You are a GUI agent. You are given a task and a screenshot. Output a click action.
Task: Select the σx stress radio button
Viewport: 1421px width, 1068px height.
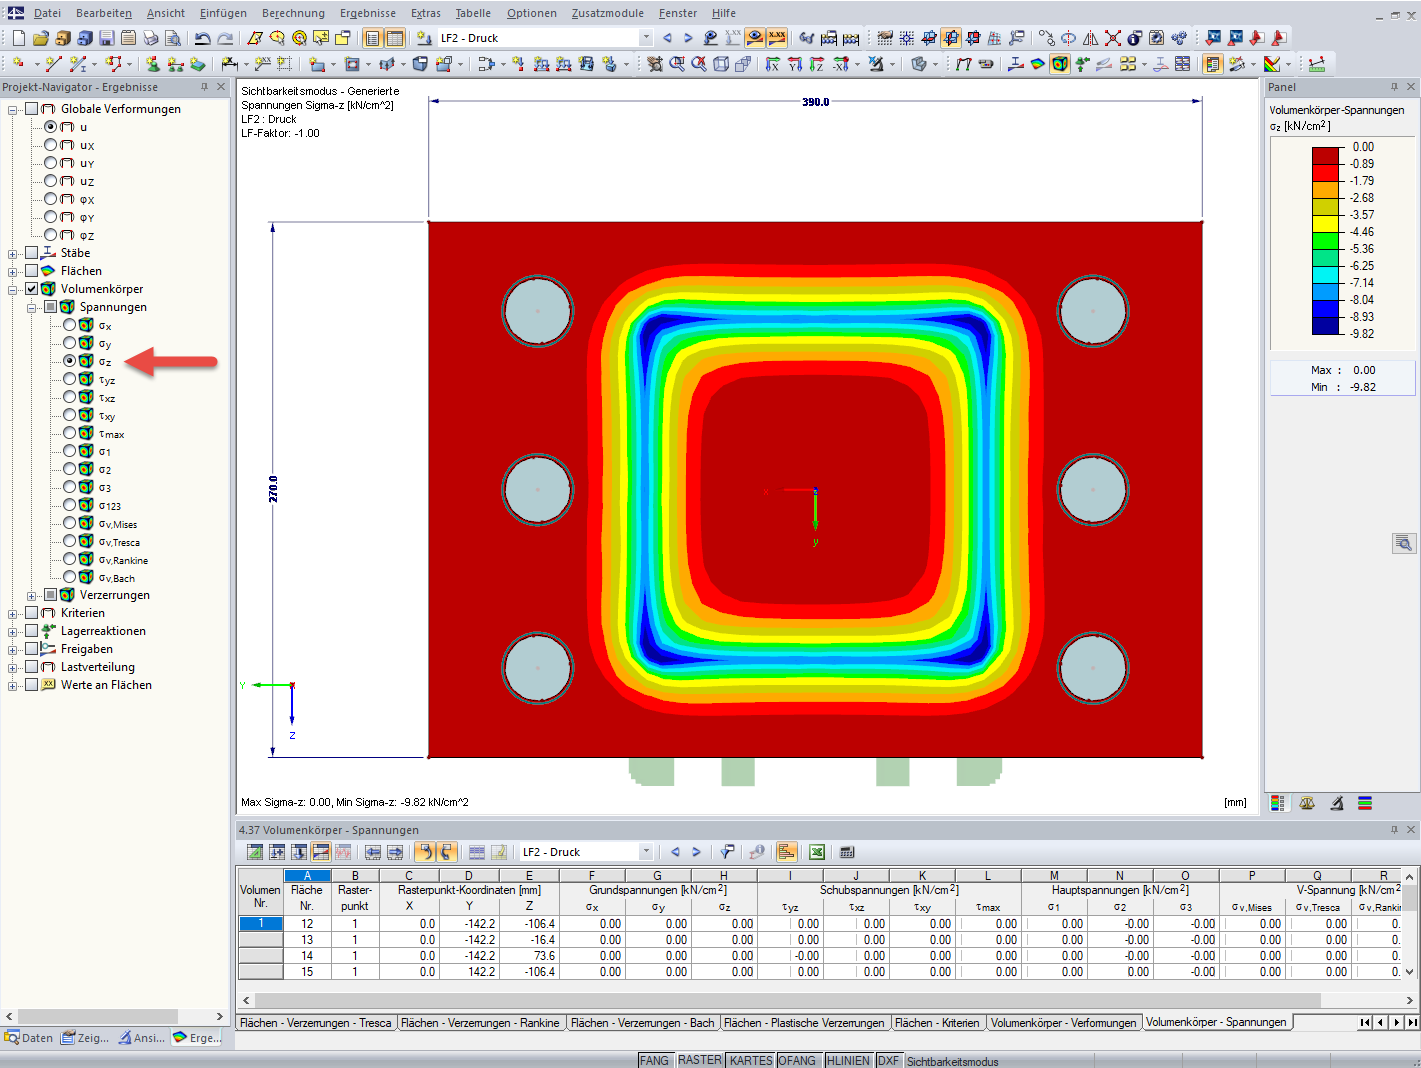69,325
